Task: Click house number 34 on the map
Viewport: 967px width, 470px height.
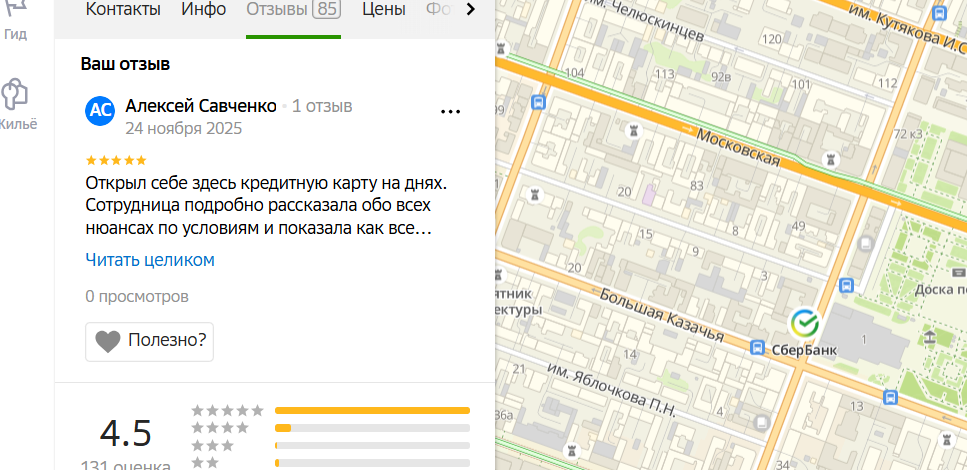Action: click(784, 464)
